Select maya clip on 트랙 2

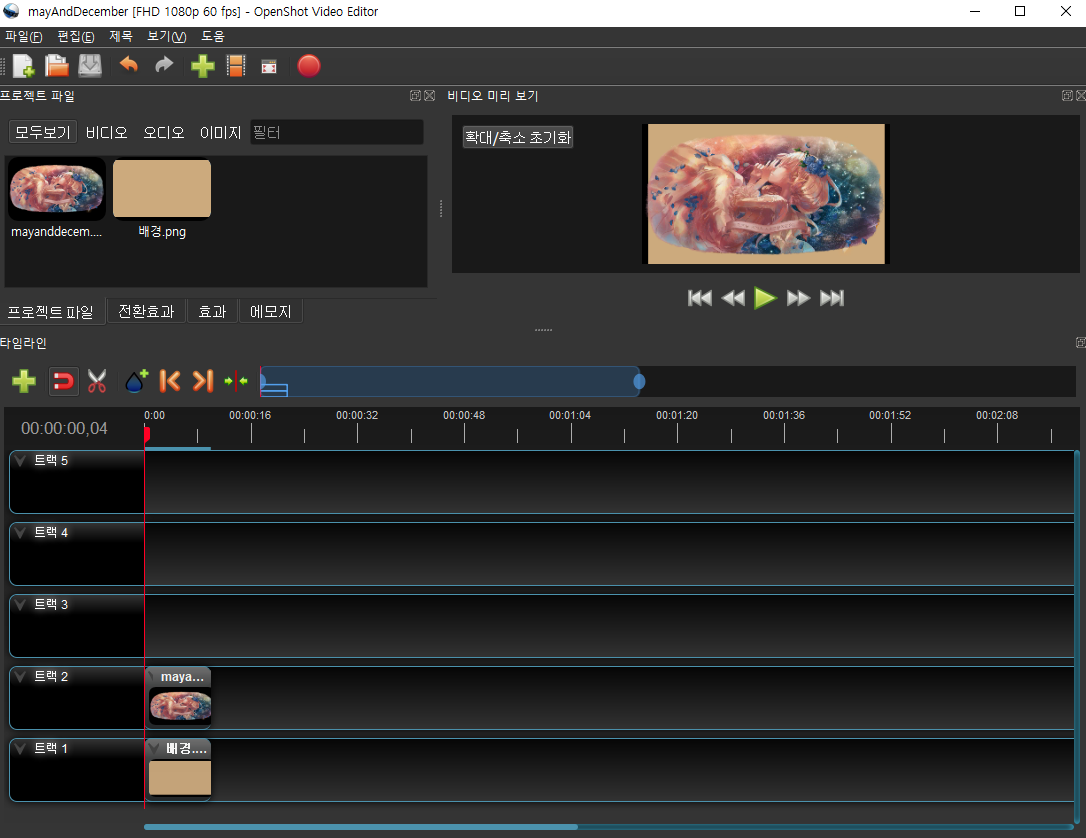(x=179, y=698)
